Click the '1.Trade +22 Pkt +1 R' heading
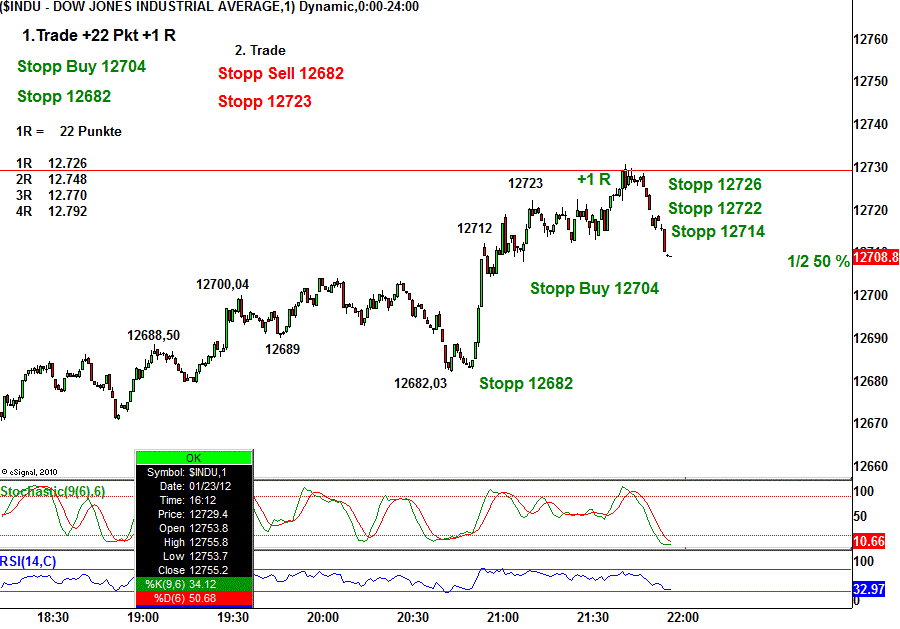The image size is (900, 629). tap(99, 36)
